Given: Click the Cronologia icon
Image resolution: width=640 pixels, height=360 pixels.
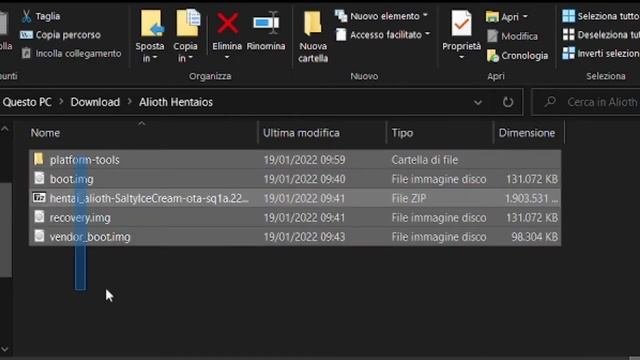Looking at the screenshot, I should click(493, 56).
